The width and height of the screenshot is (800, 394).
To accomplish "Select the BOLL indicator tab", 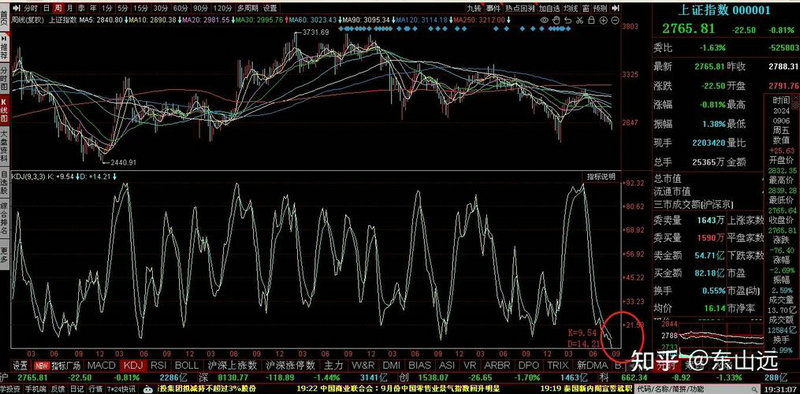I will [x=187, y=365].
